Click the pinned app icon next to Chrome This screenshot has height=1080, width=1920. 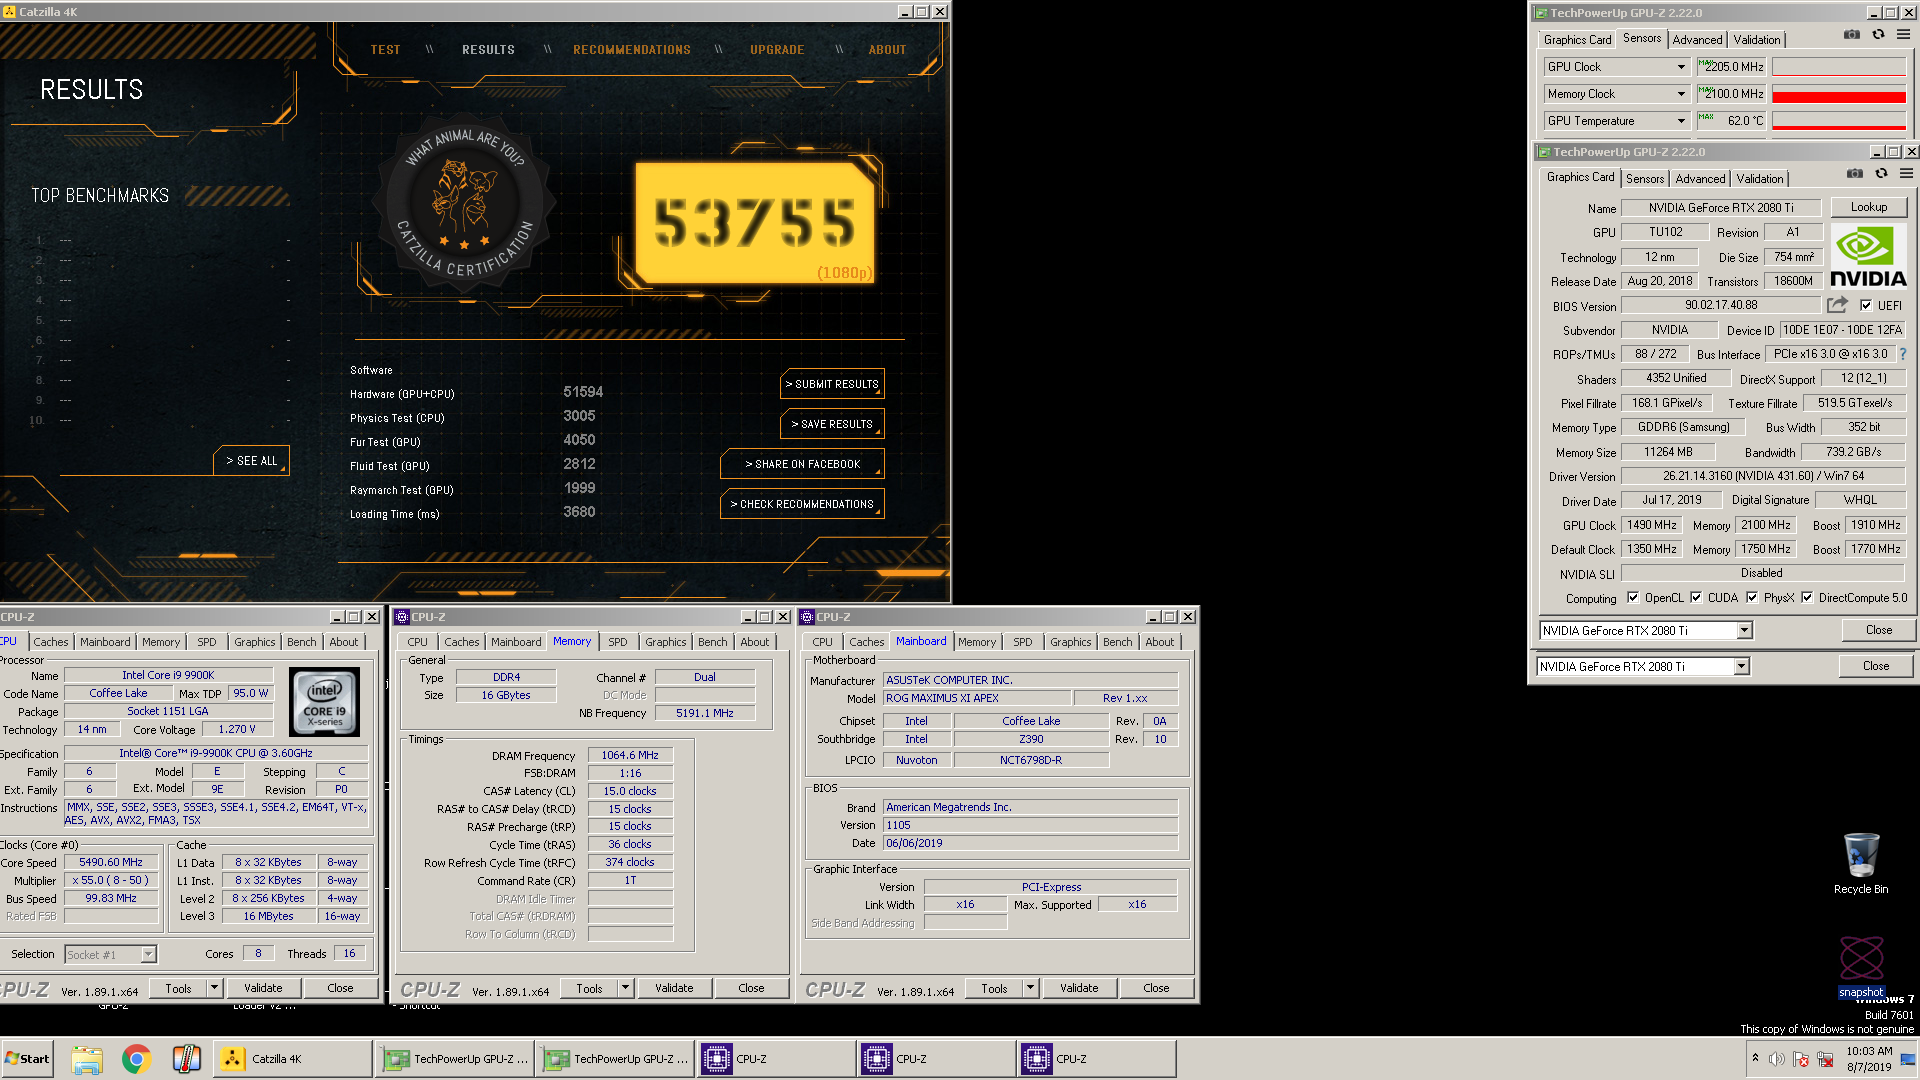187,1059
